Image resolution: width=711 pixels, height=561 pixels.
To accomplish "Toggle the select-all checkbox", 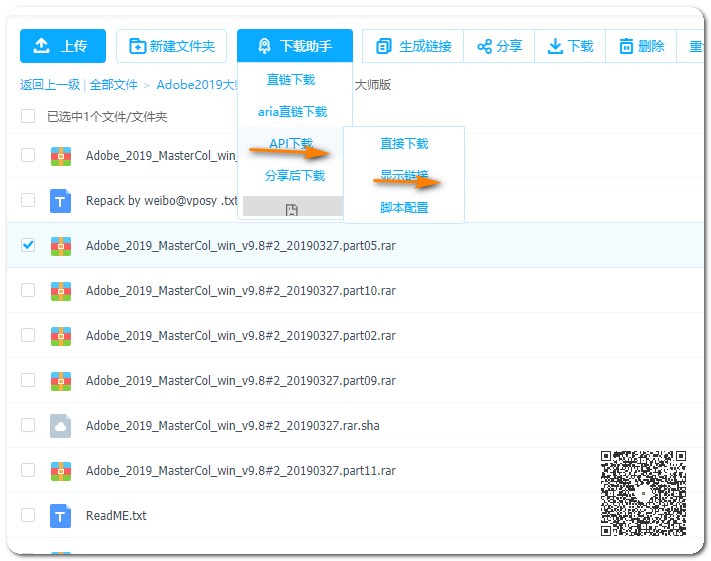I will [x=28, y=116].
